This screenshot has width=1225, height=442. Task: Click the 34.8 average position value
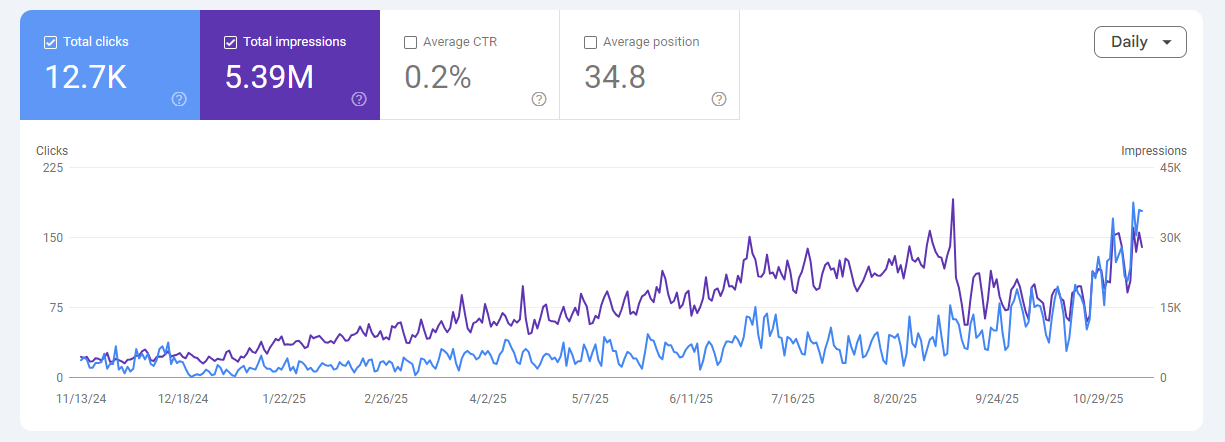614,77
